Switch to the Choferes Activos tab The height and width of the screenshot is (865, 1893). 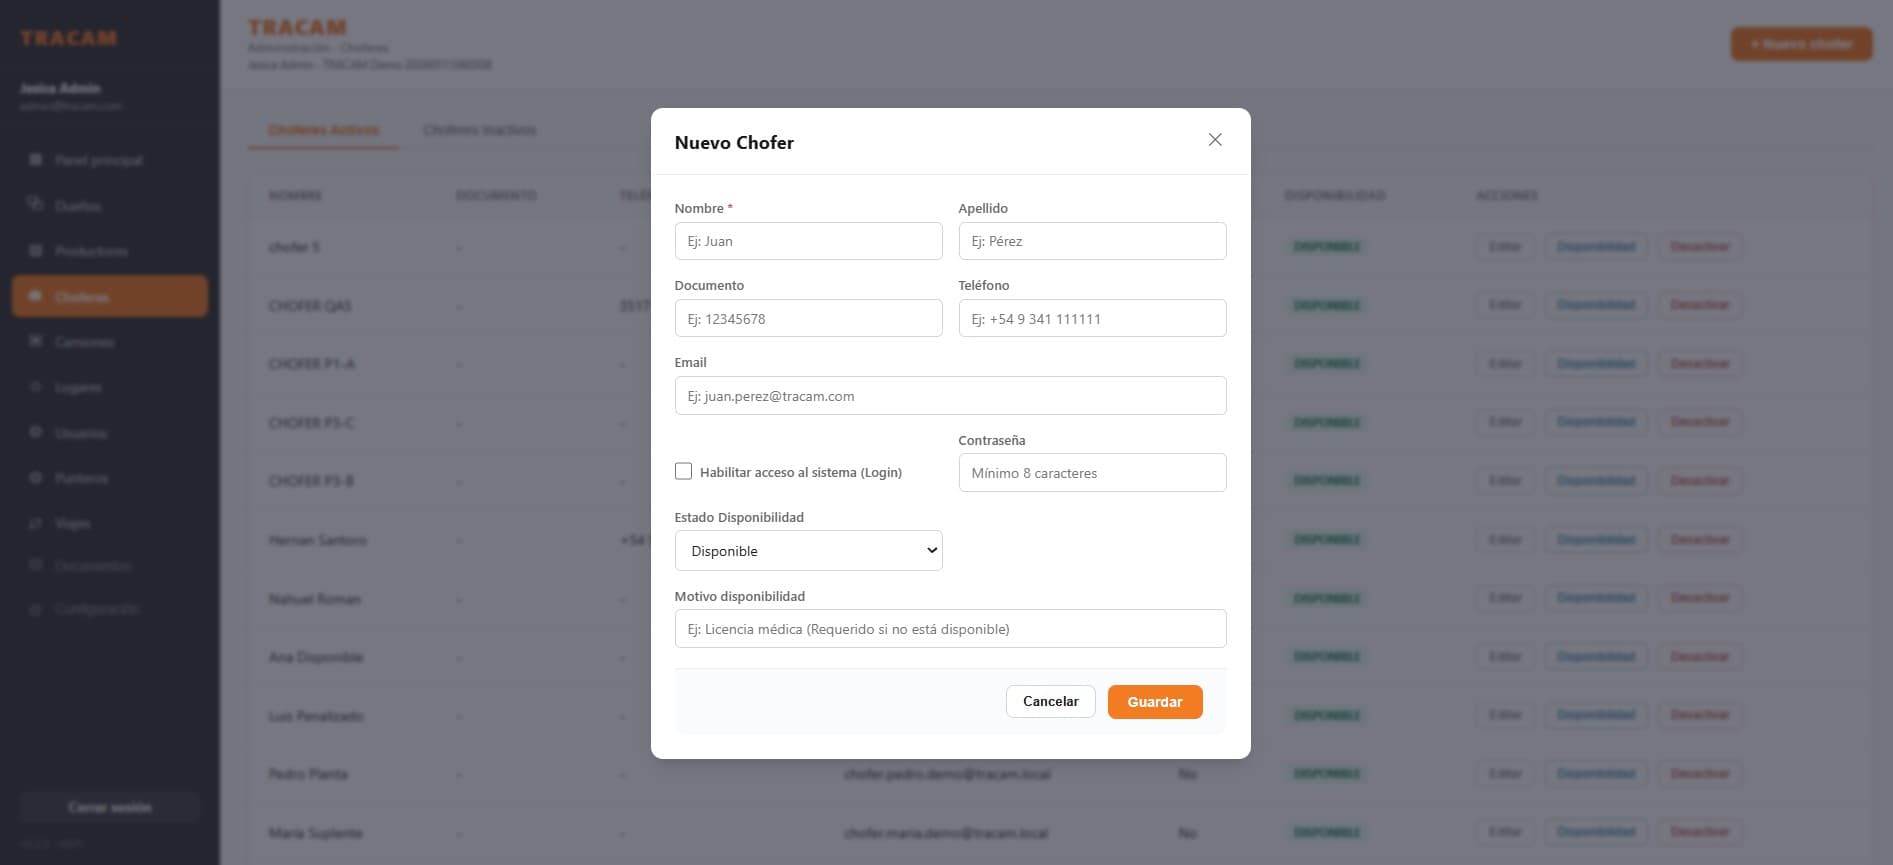pos(323,130)
